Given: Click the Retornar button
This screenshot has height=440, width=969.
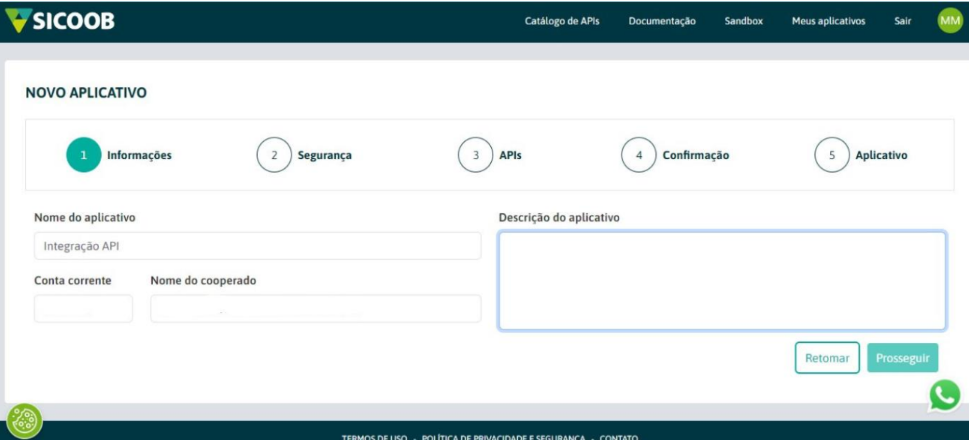Looking at the screenshot, I should pyautogui.click(x=827, y=358).
